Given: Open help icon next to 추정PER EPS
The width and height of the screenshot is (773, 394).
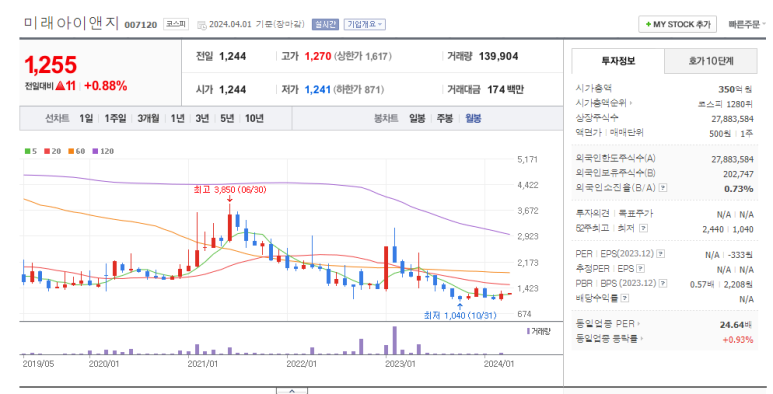Looking at the screenshot, I should pos(640,269).
